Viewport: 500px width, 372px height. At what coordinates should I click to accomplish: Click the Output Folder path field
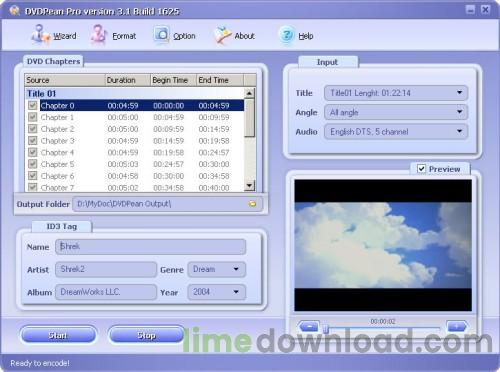[167, 204]
